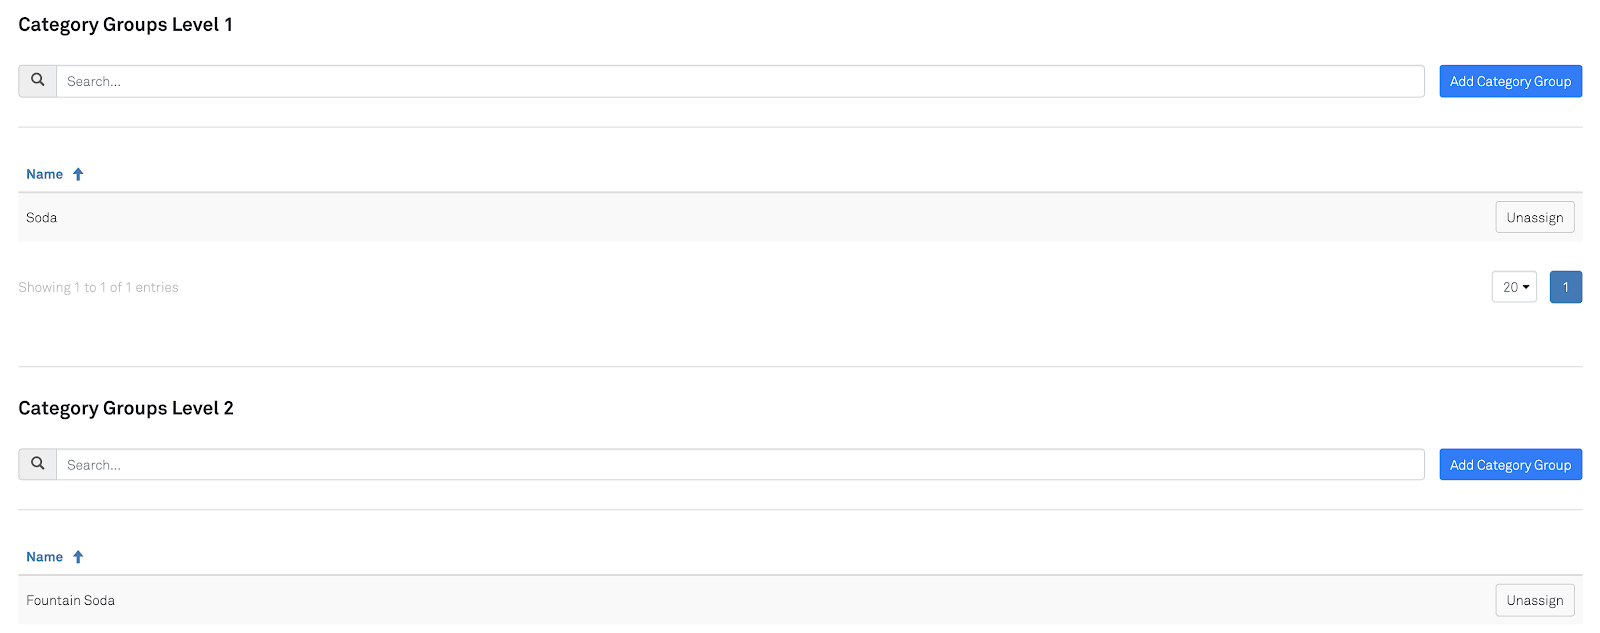Click the Category Groups Level 2 heading
This screenshot has height=633, width=1600.
pos(126,408)
